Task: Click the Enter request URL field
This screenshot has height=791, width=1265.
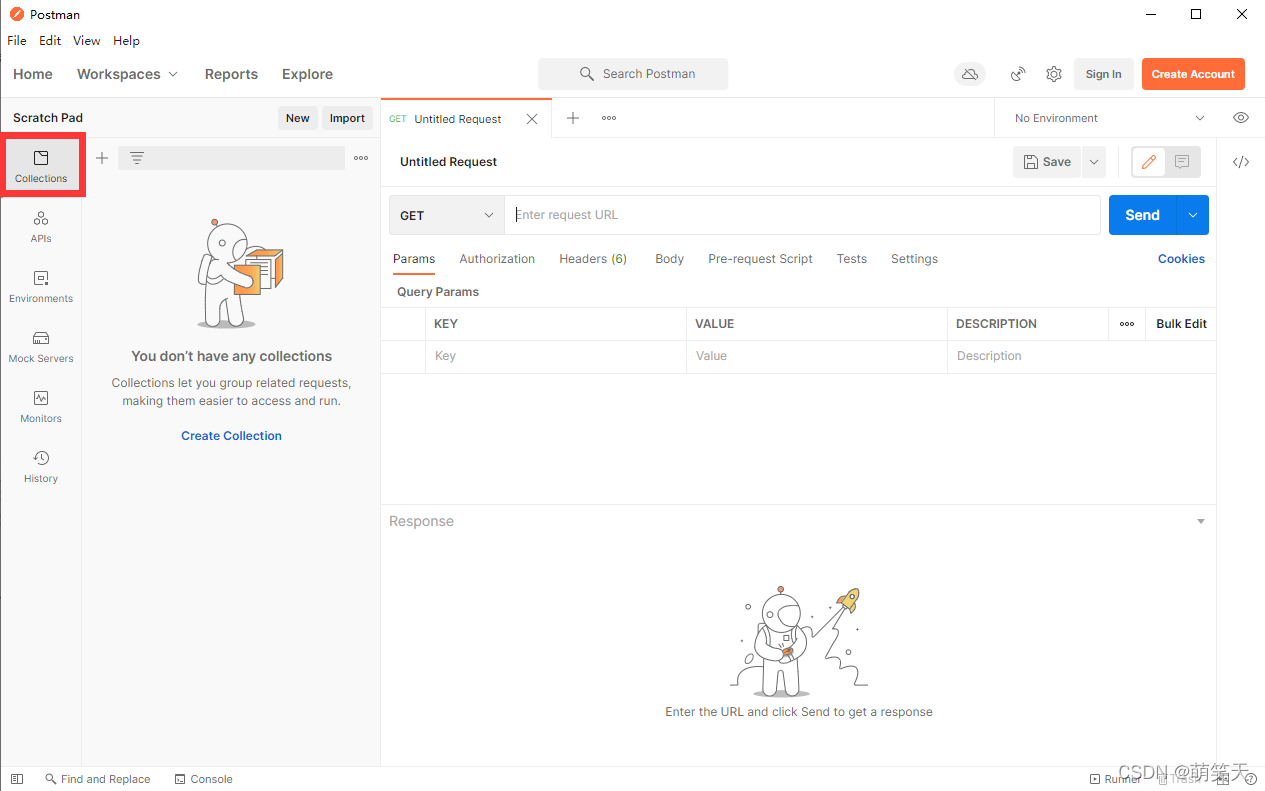Action: click(x=802, y=215)
